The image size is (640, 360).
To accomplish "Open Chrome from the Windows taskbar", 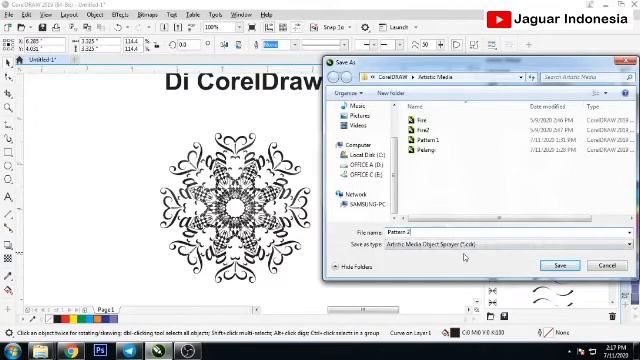I will coord(71,351).
